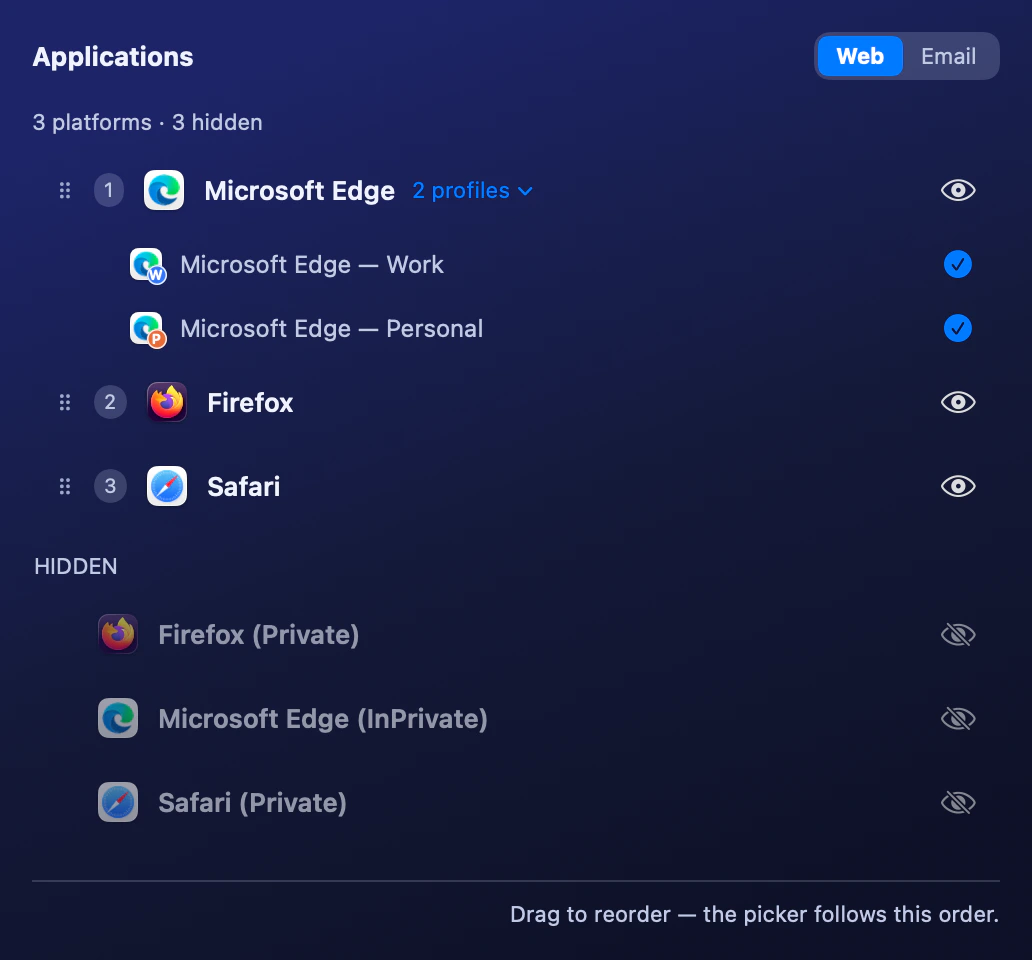
Task: Click the number 1 order badge
Action: click(x=109, y=191)
